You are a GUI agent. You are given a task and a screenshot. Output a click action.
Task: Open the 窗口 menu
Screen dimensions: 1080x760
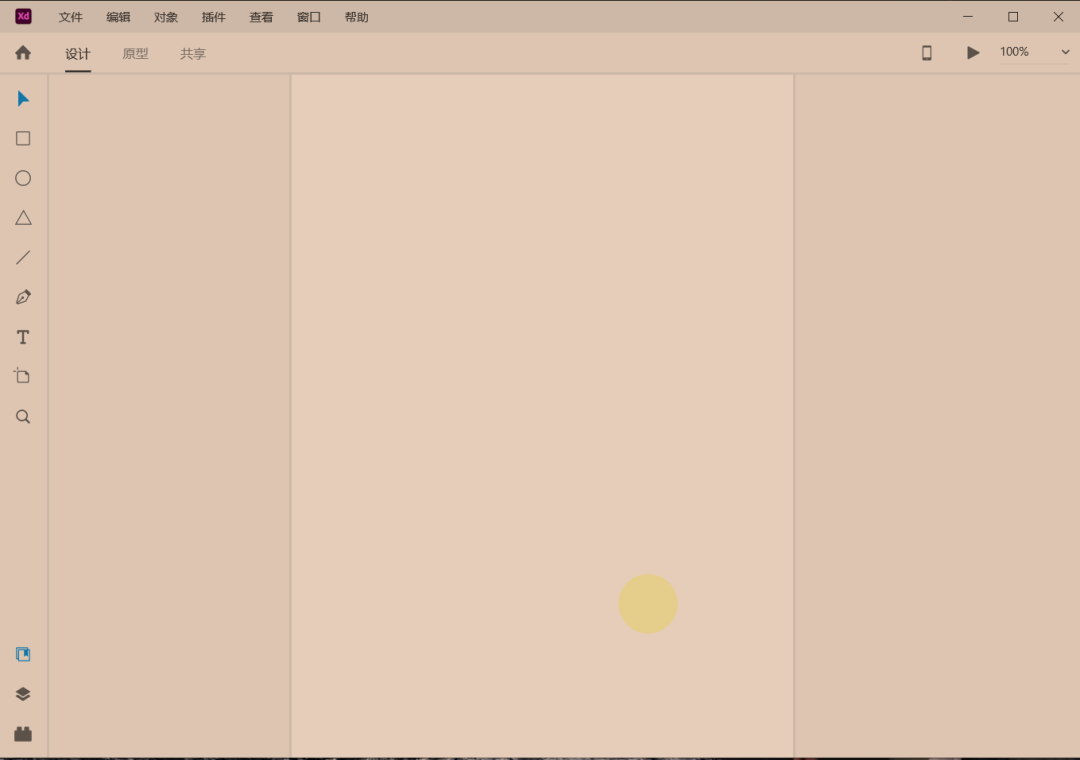point(309,17)
